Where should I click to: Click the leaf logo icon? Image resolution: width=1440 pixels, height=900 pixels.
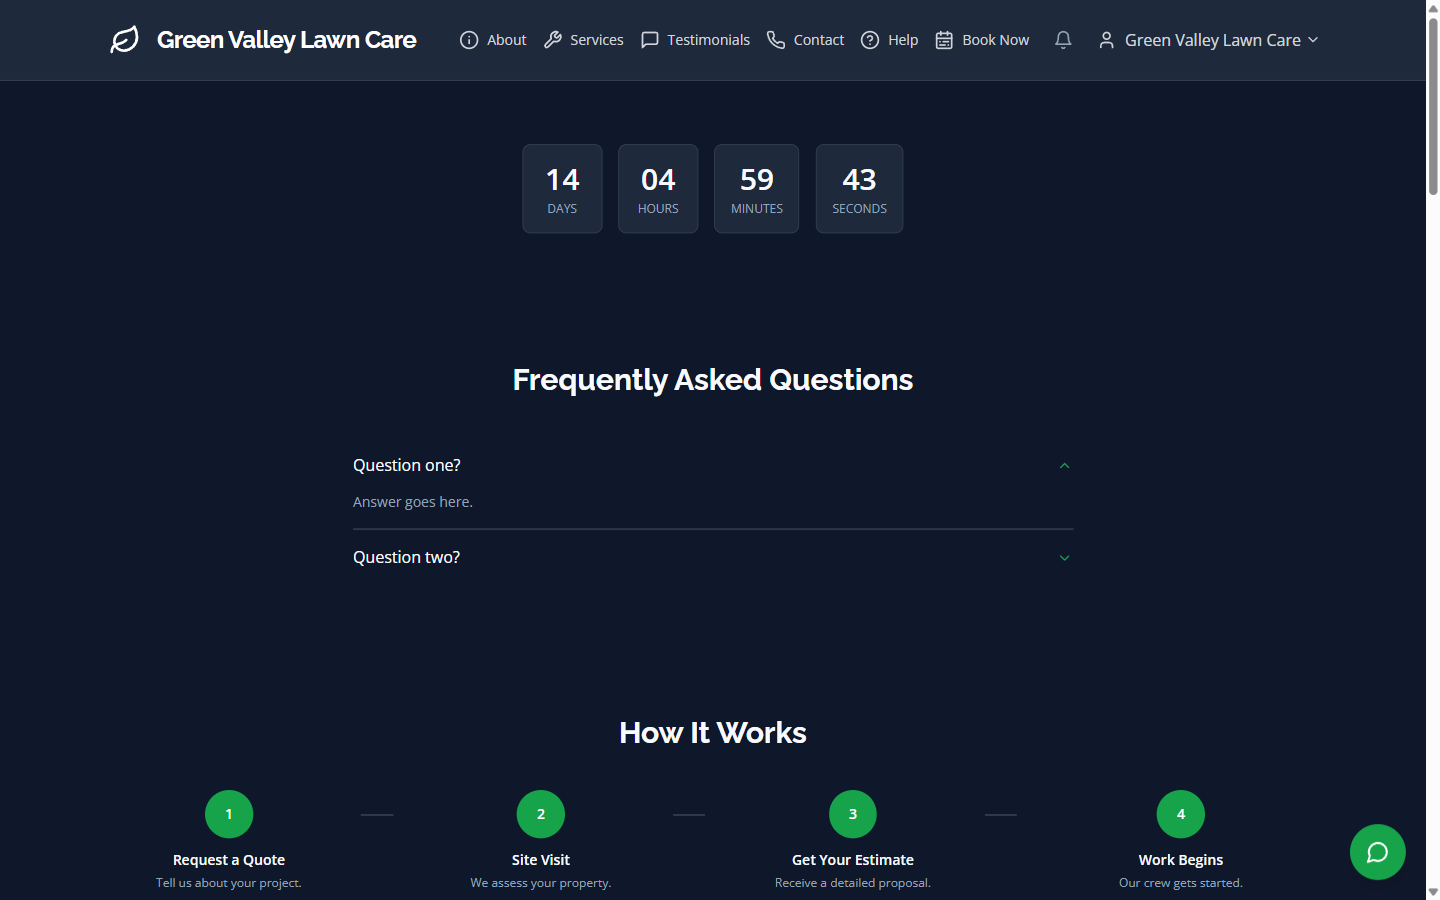point(124,39)
